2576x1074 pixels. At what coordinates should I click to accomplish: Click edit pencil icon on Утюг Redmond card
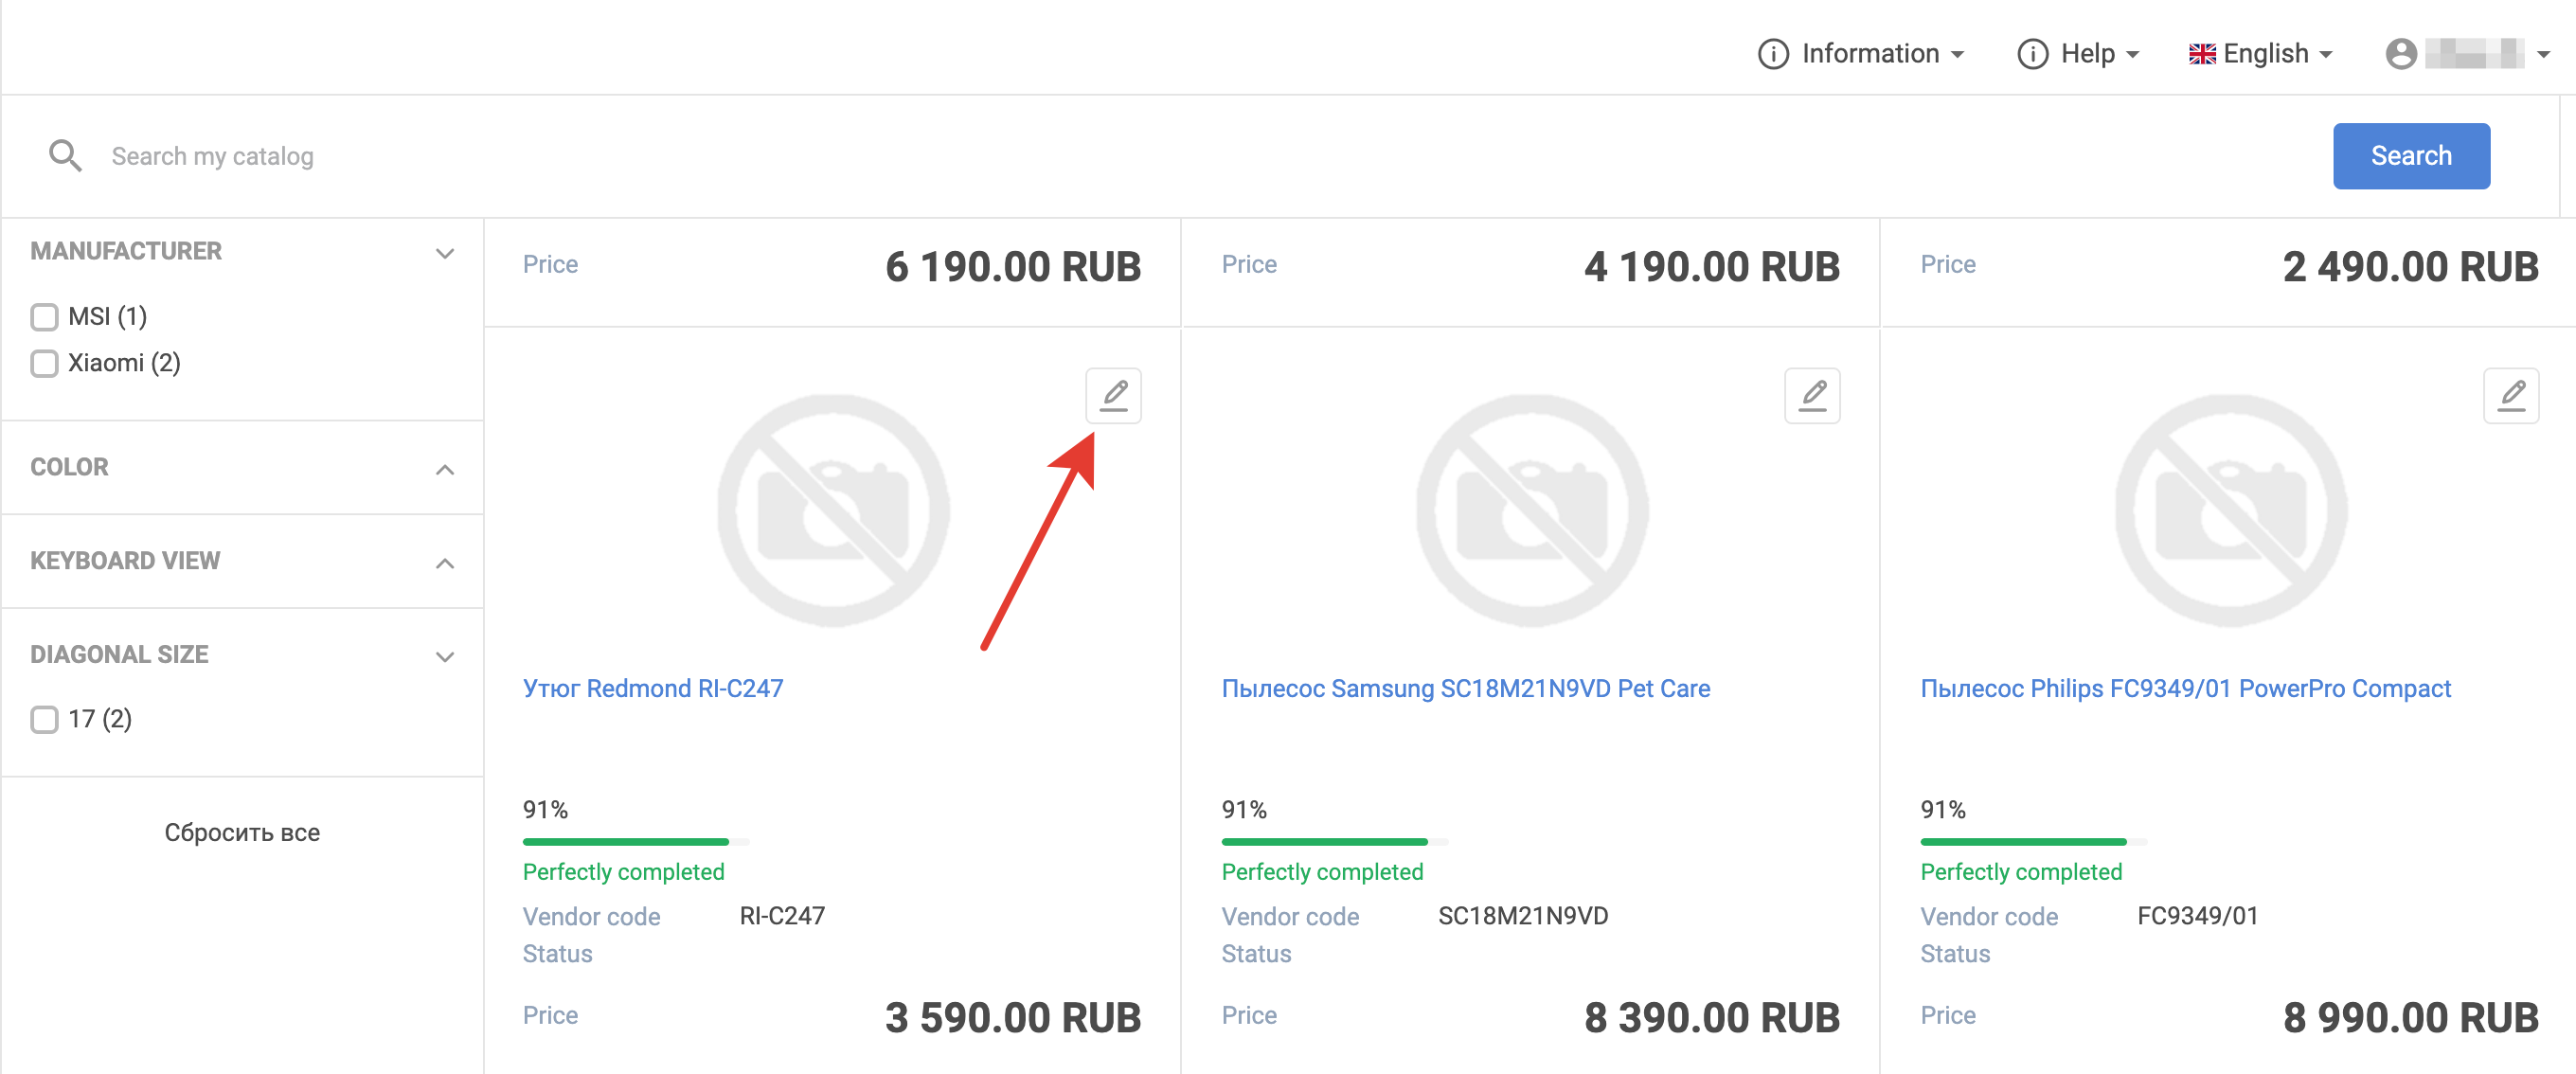[x=1113, y=396]
